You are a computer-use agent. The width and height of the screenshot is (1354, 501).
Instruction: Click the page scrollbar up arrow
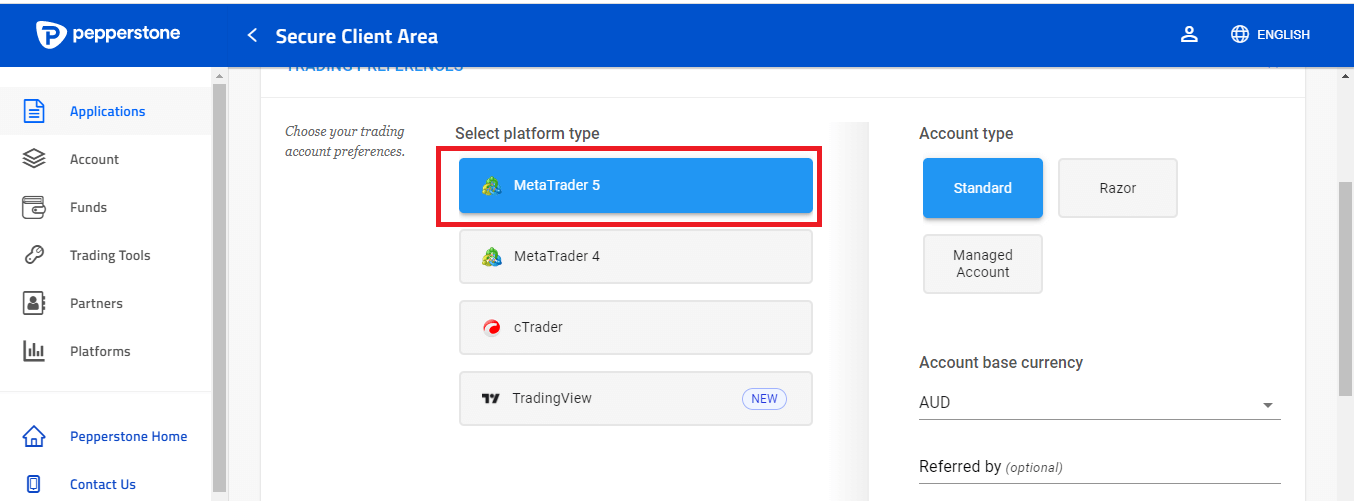[x=1346, y=76]
